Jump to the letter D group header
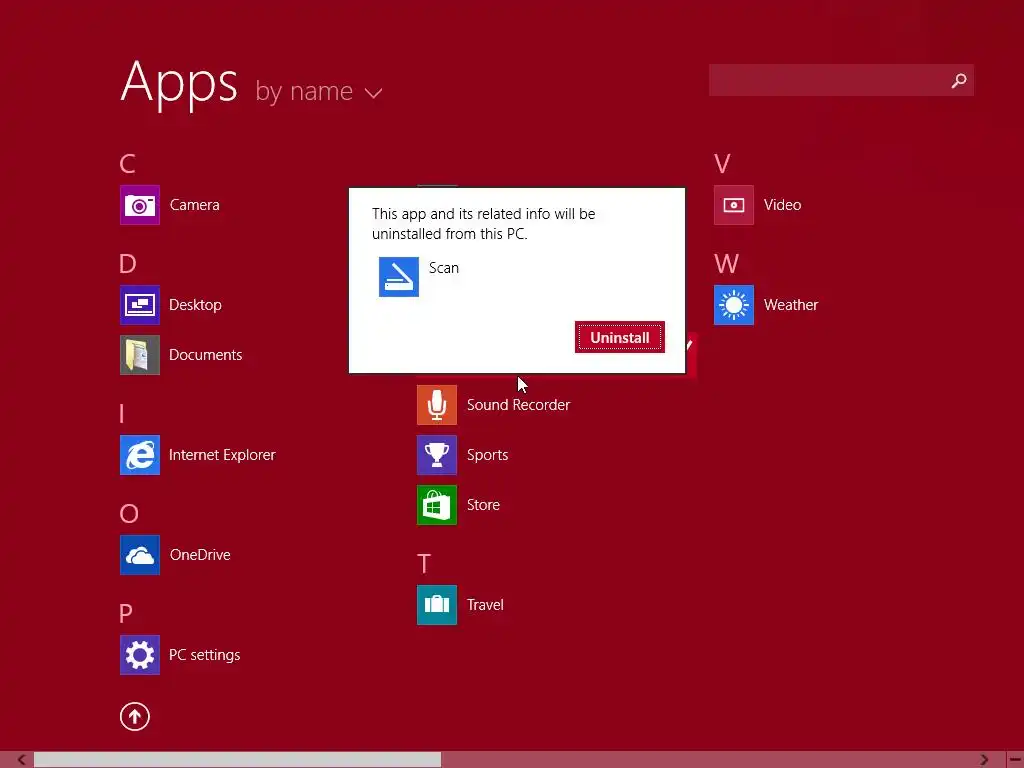This screenshot has height=768, width=1024. point(128,264)
